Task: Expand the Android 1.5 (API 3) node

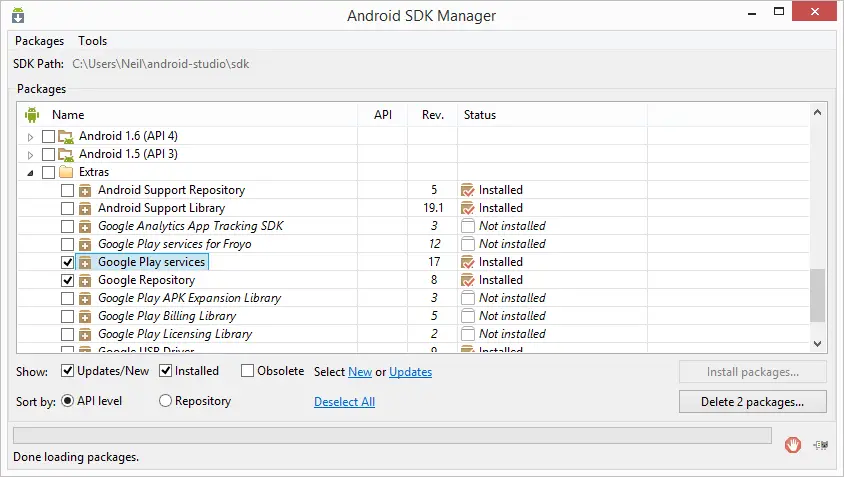Action: coord(31,155)
